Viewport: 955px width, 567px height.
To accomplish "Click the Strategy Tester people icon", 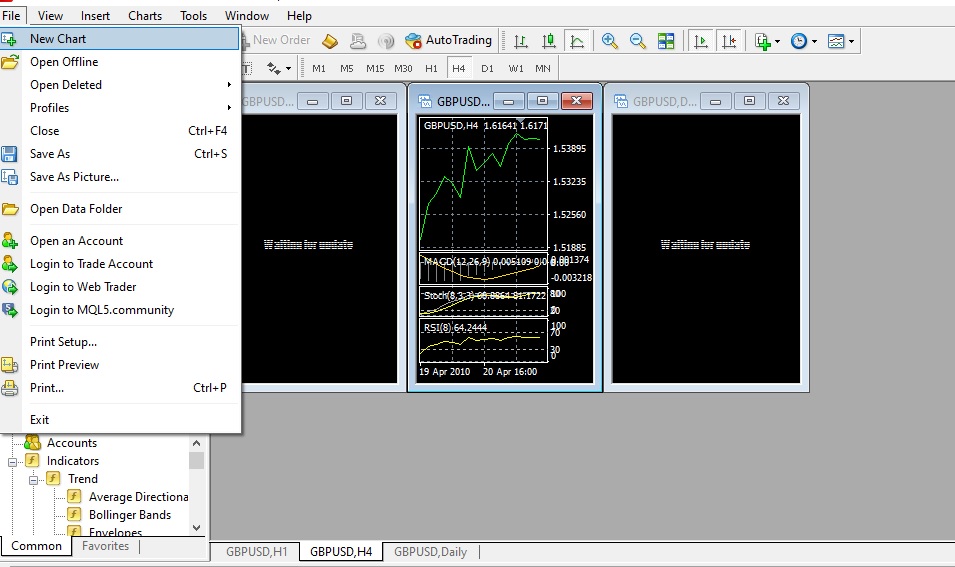I will point(358,41).
